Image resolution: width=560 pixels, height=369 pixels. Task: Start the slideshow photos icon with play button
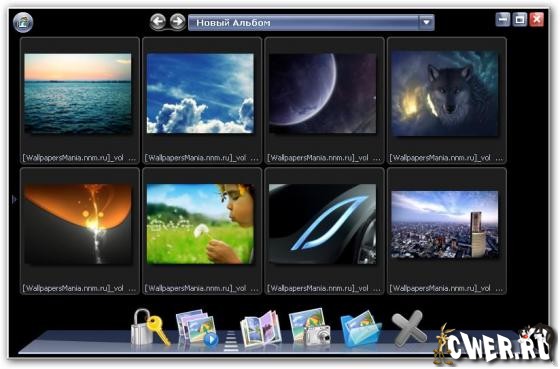click(x=197, y=329)
